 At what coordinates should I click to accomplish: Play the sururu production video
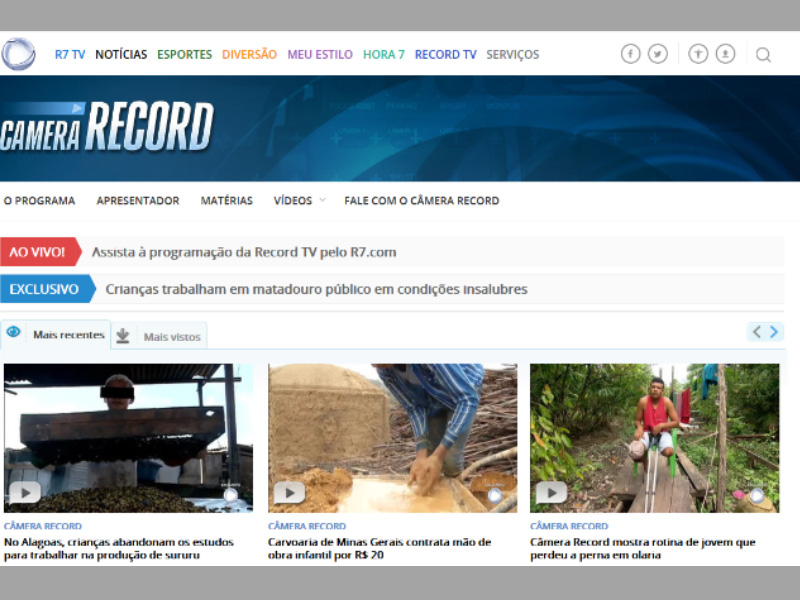click(x=25, y=492)
